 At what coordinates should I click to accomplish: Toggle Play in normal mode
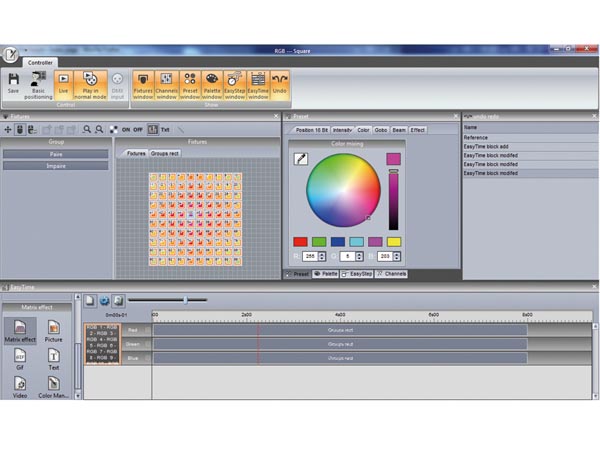[90, 85]
